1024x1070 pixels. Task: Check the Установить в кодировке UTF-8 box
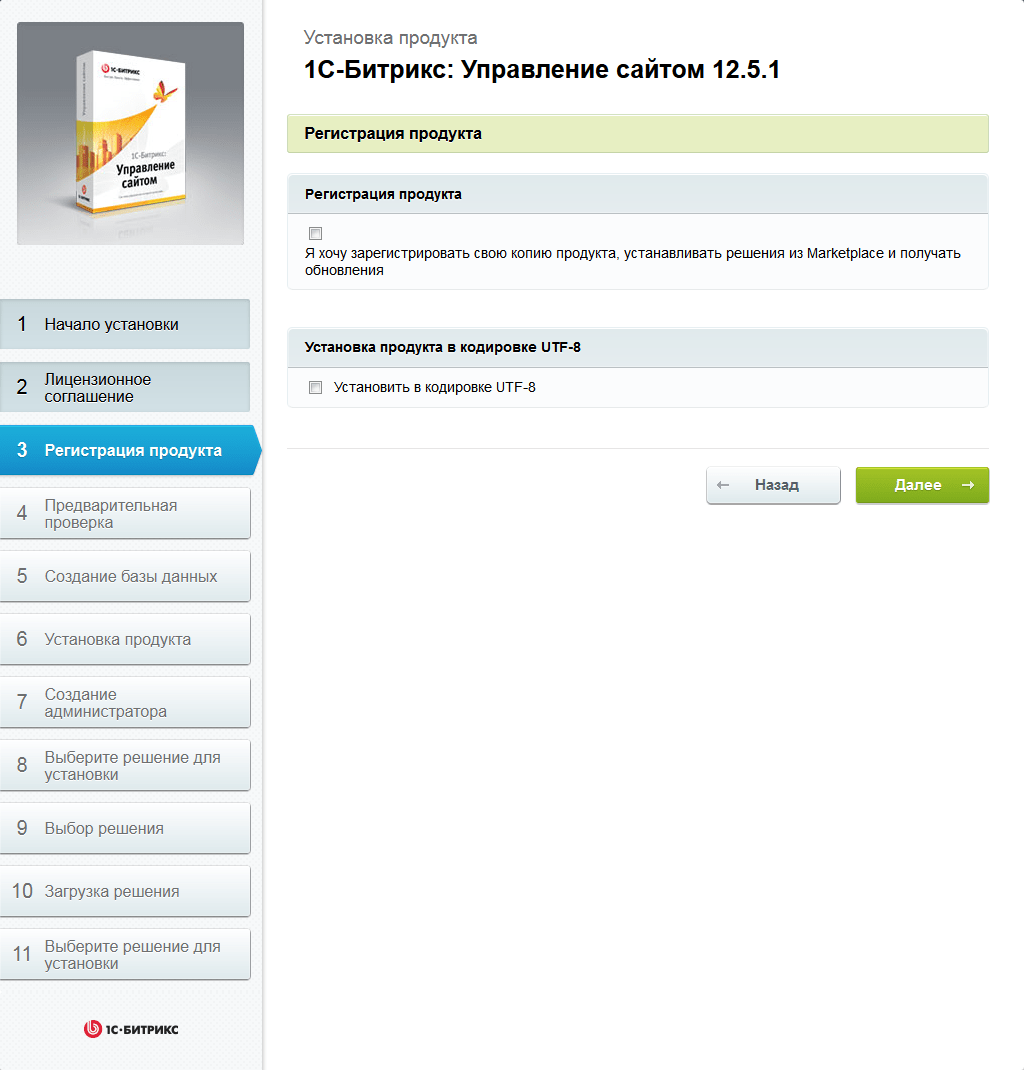pyautogui.click(x=315, y=388)
